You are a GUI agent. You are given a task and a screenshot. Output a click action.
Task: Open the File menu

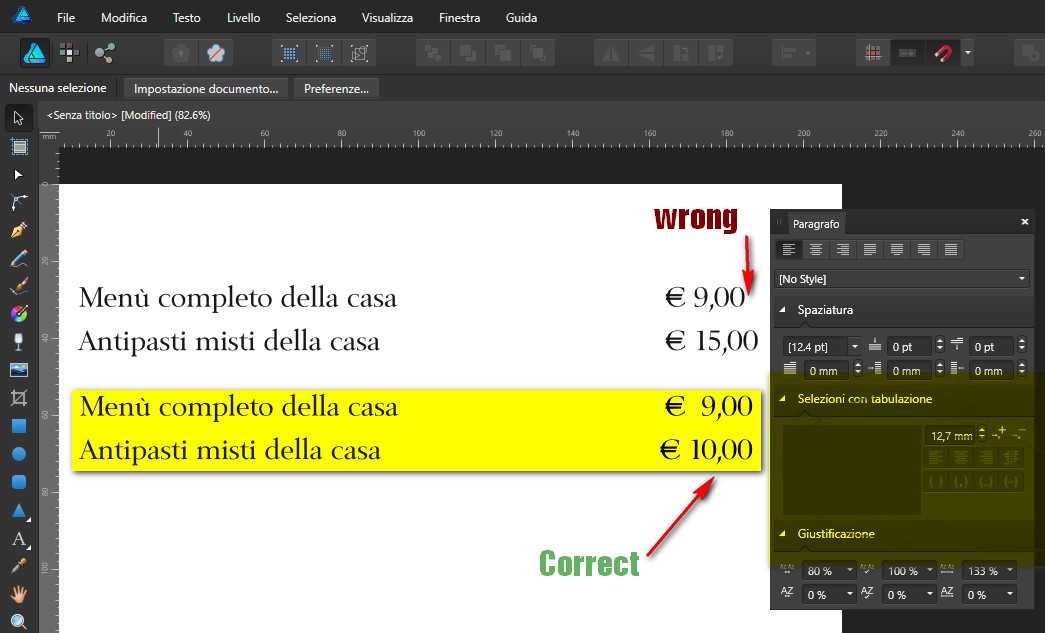[66, 17]
